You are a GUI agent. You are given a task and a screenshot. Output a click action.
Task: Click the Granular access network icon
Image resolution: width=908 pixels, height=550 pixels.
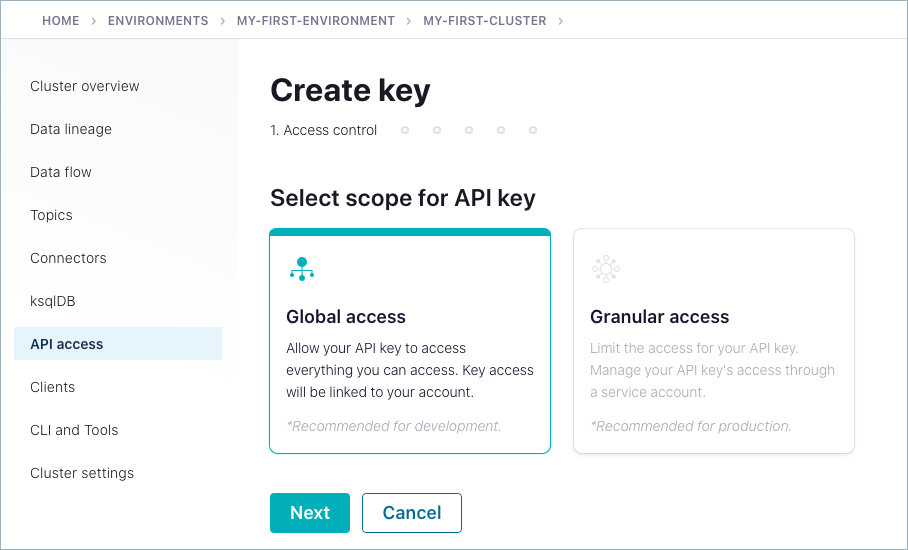606,268
